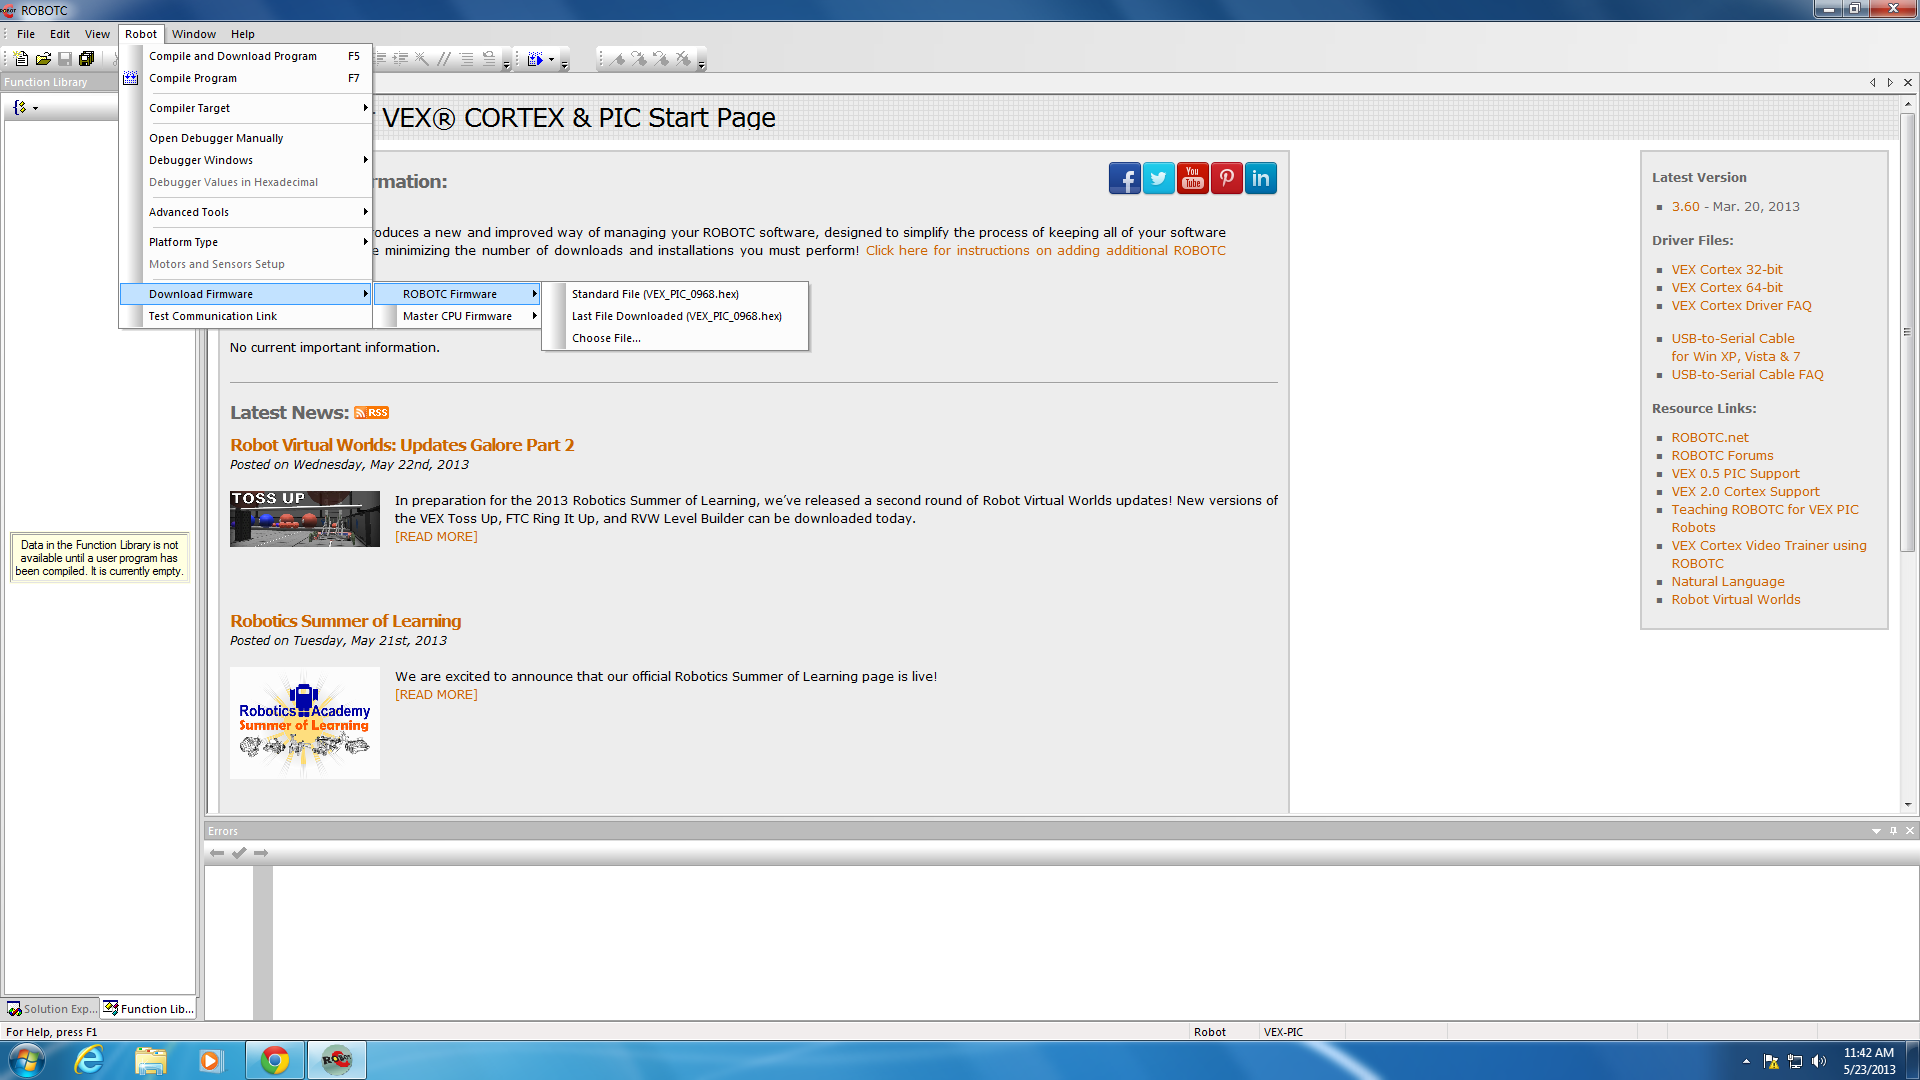Screen dimensions: 1920x1080
Task: Open the Robot menu
Action: coord(140,33)
